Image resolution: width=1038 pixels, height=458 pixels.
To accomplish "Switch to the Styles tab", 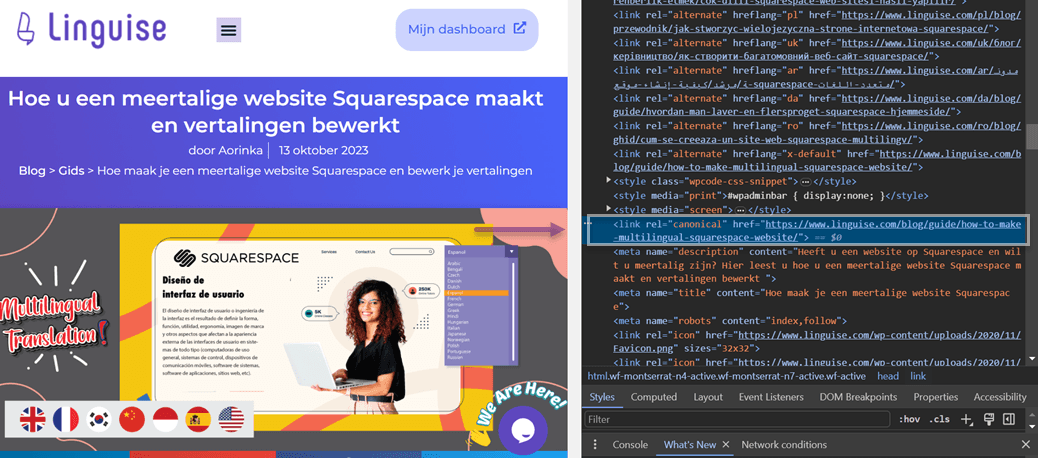I will [x=602, y=397].
